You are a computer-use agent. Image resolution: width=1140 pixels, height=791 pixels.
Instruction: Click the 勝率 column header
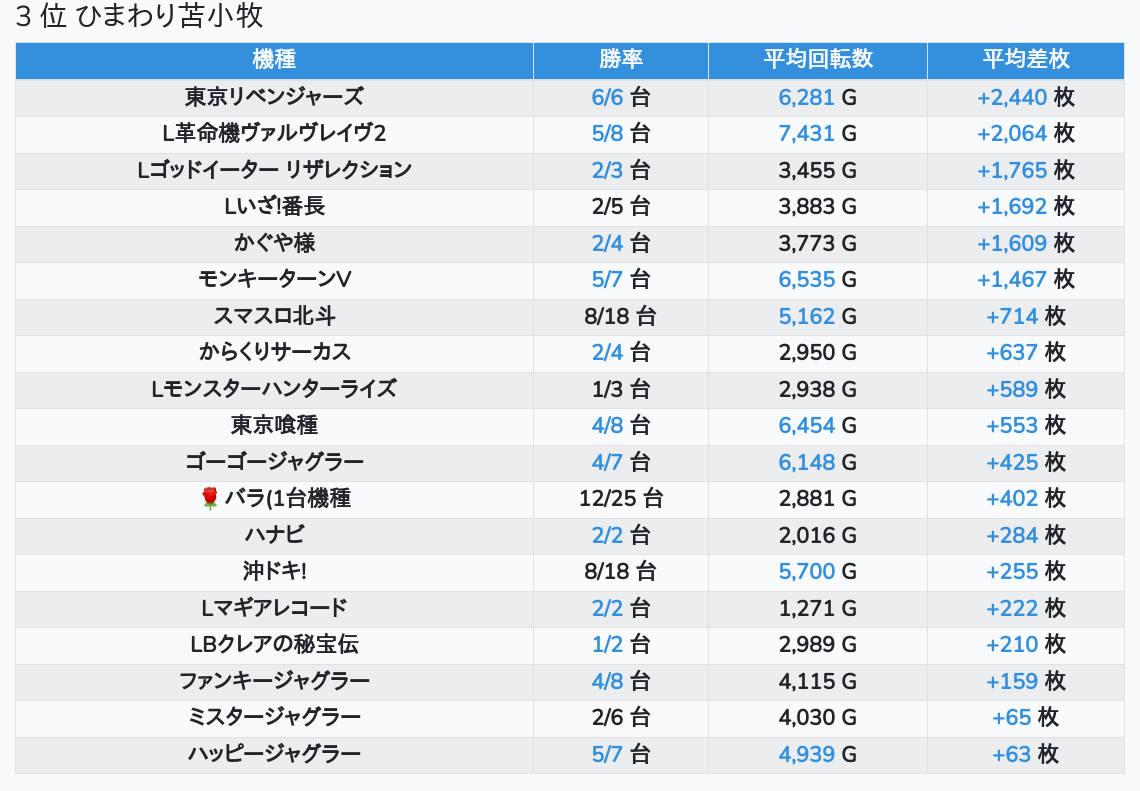click(620, 60)
